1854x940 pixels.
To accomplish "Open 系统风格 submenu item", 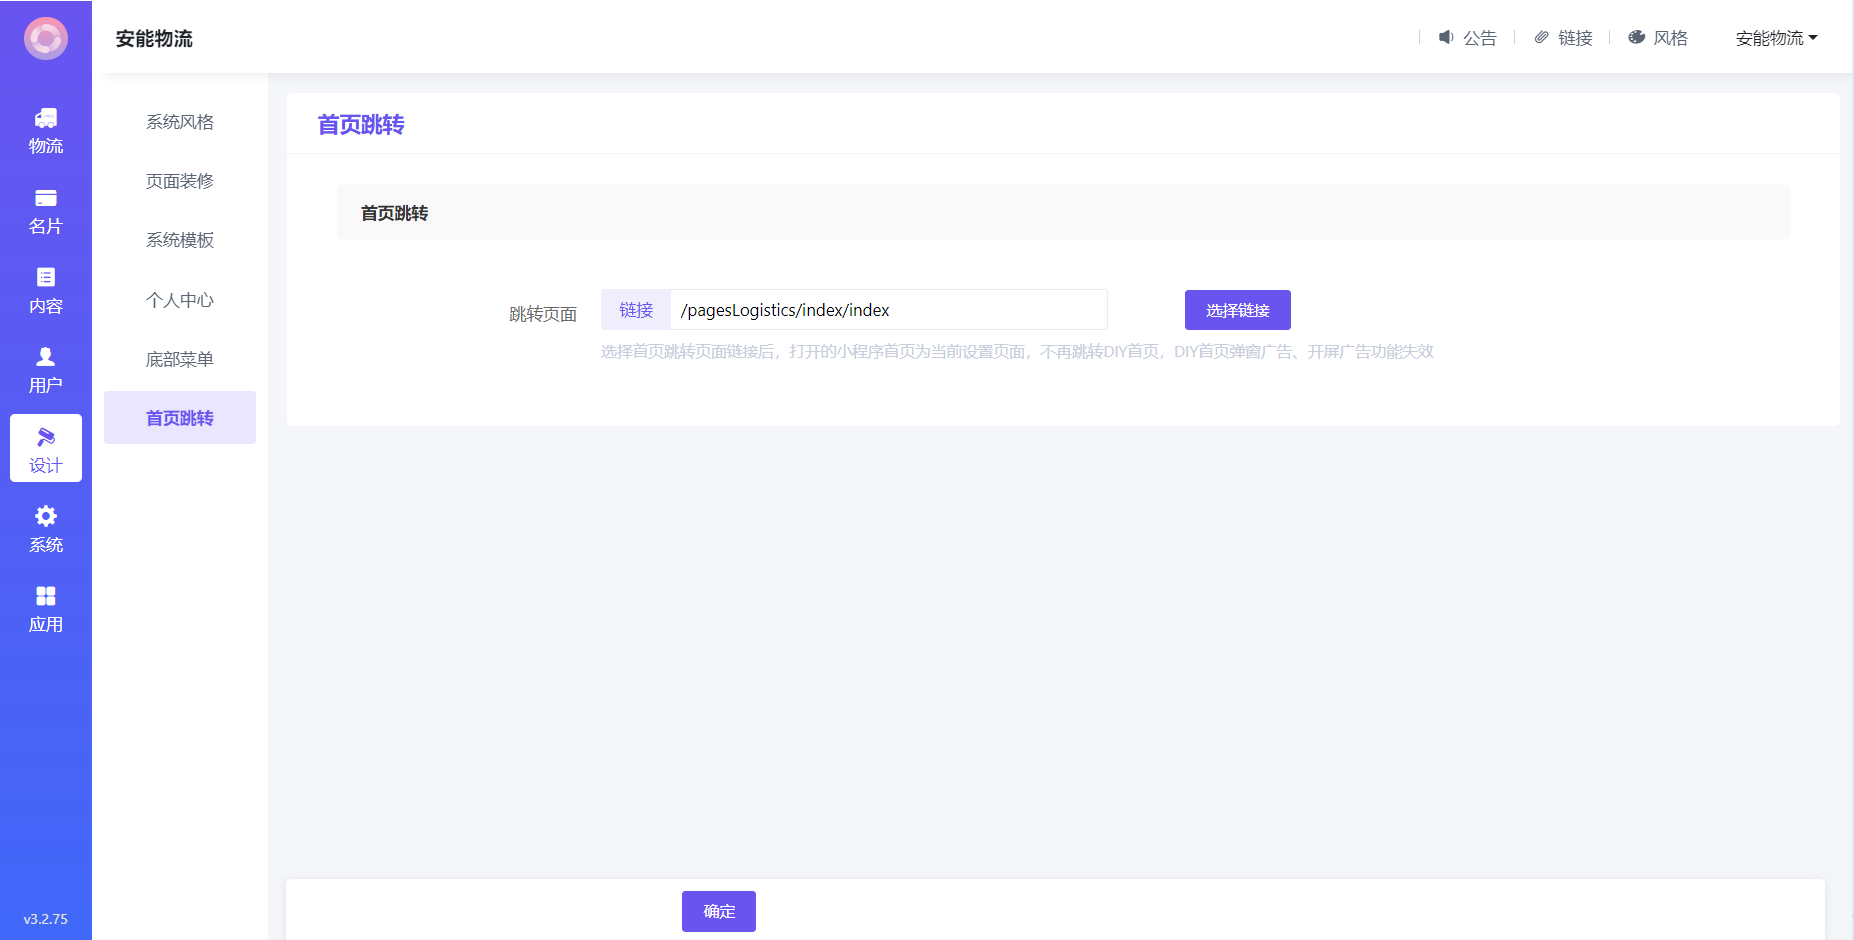I will (x=180, y=122).
